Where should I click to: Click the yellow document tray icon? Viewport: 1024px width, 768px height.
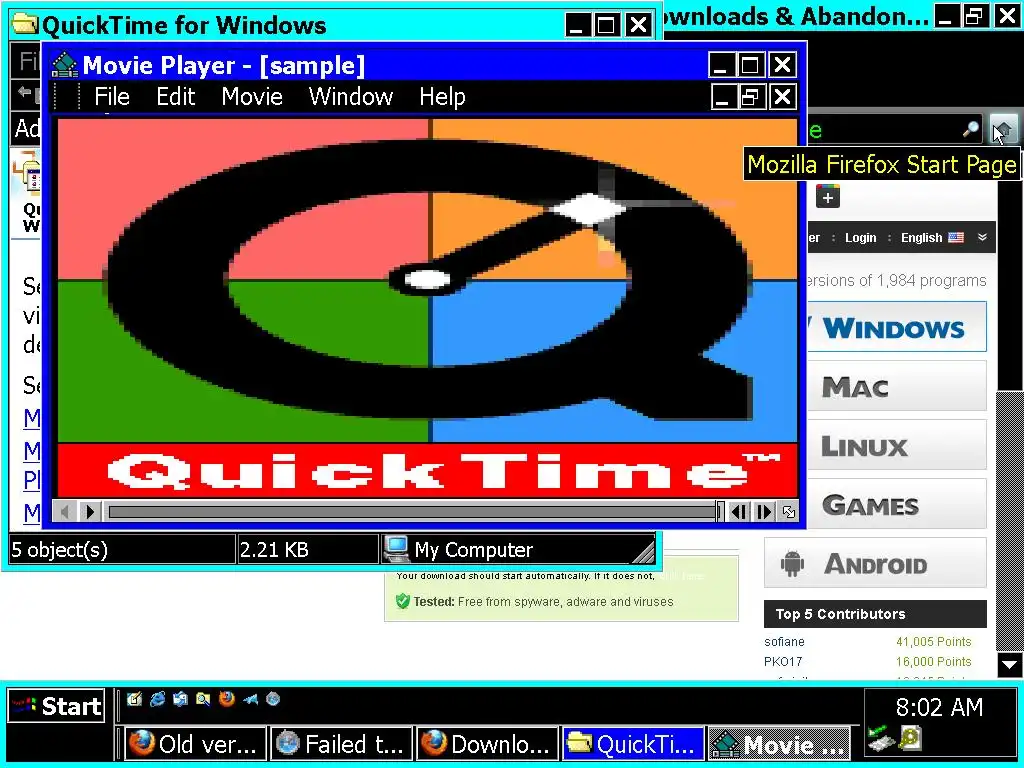point(910,738)
